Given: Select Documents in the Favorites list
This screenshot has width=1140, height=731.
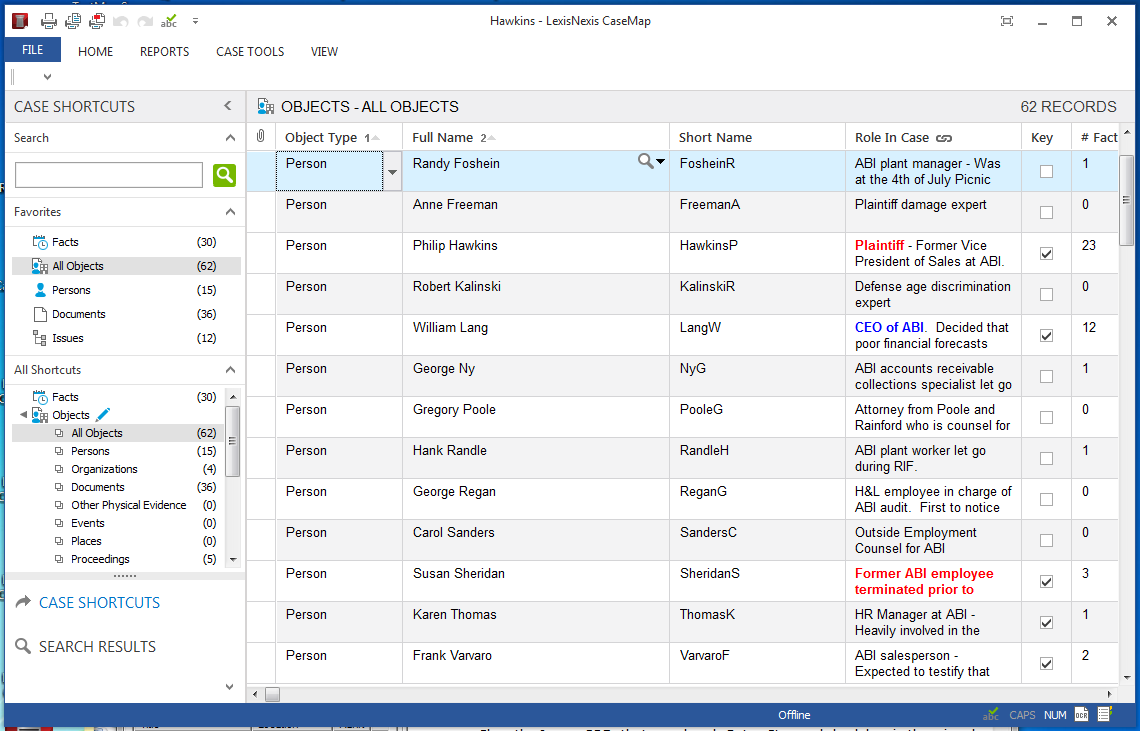Looking at the screenshot, I should [78, 314].
